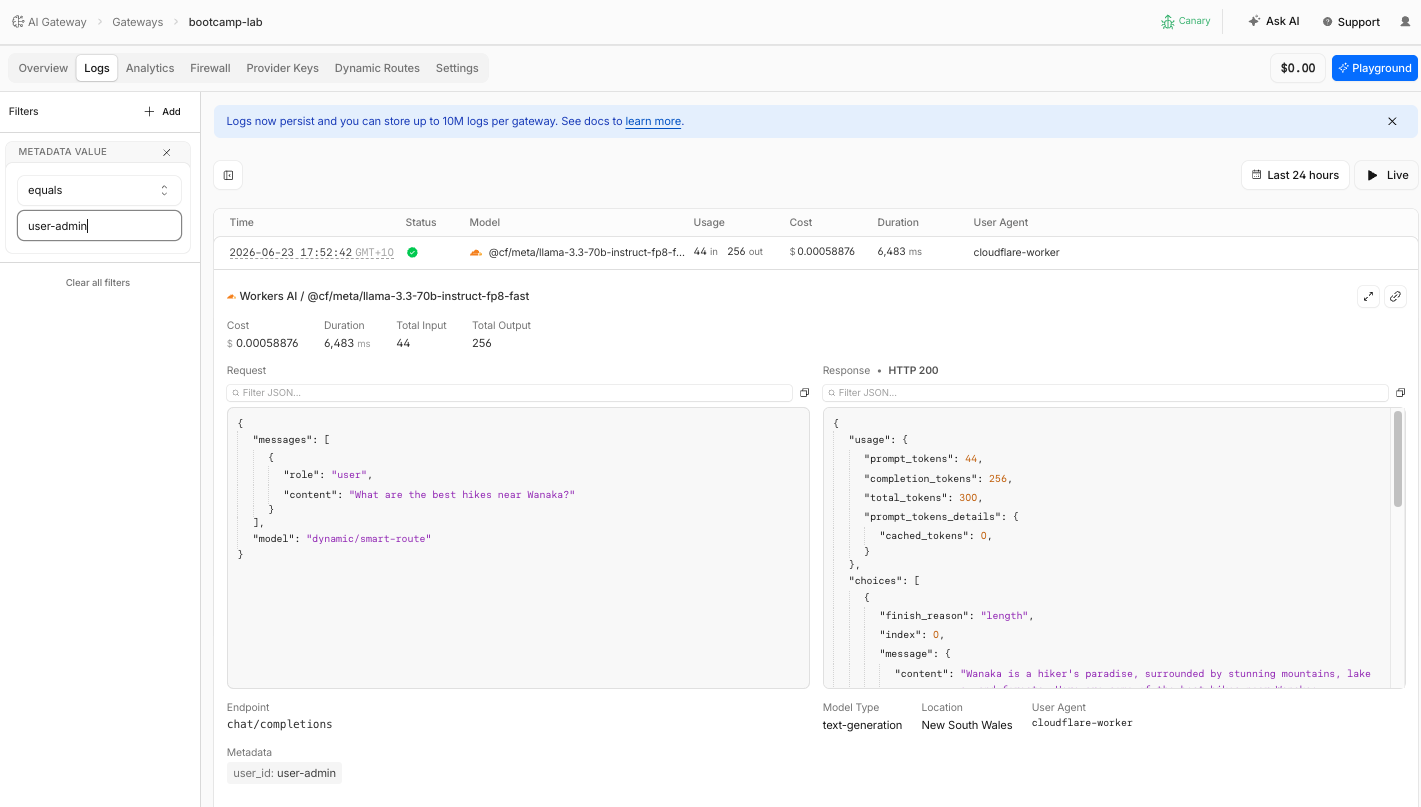Viewport: 1421px width, 807px height.
Task: Dismiss the logs persist banner
Action: tap(1392, 121)
